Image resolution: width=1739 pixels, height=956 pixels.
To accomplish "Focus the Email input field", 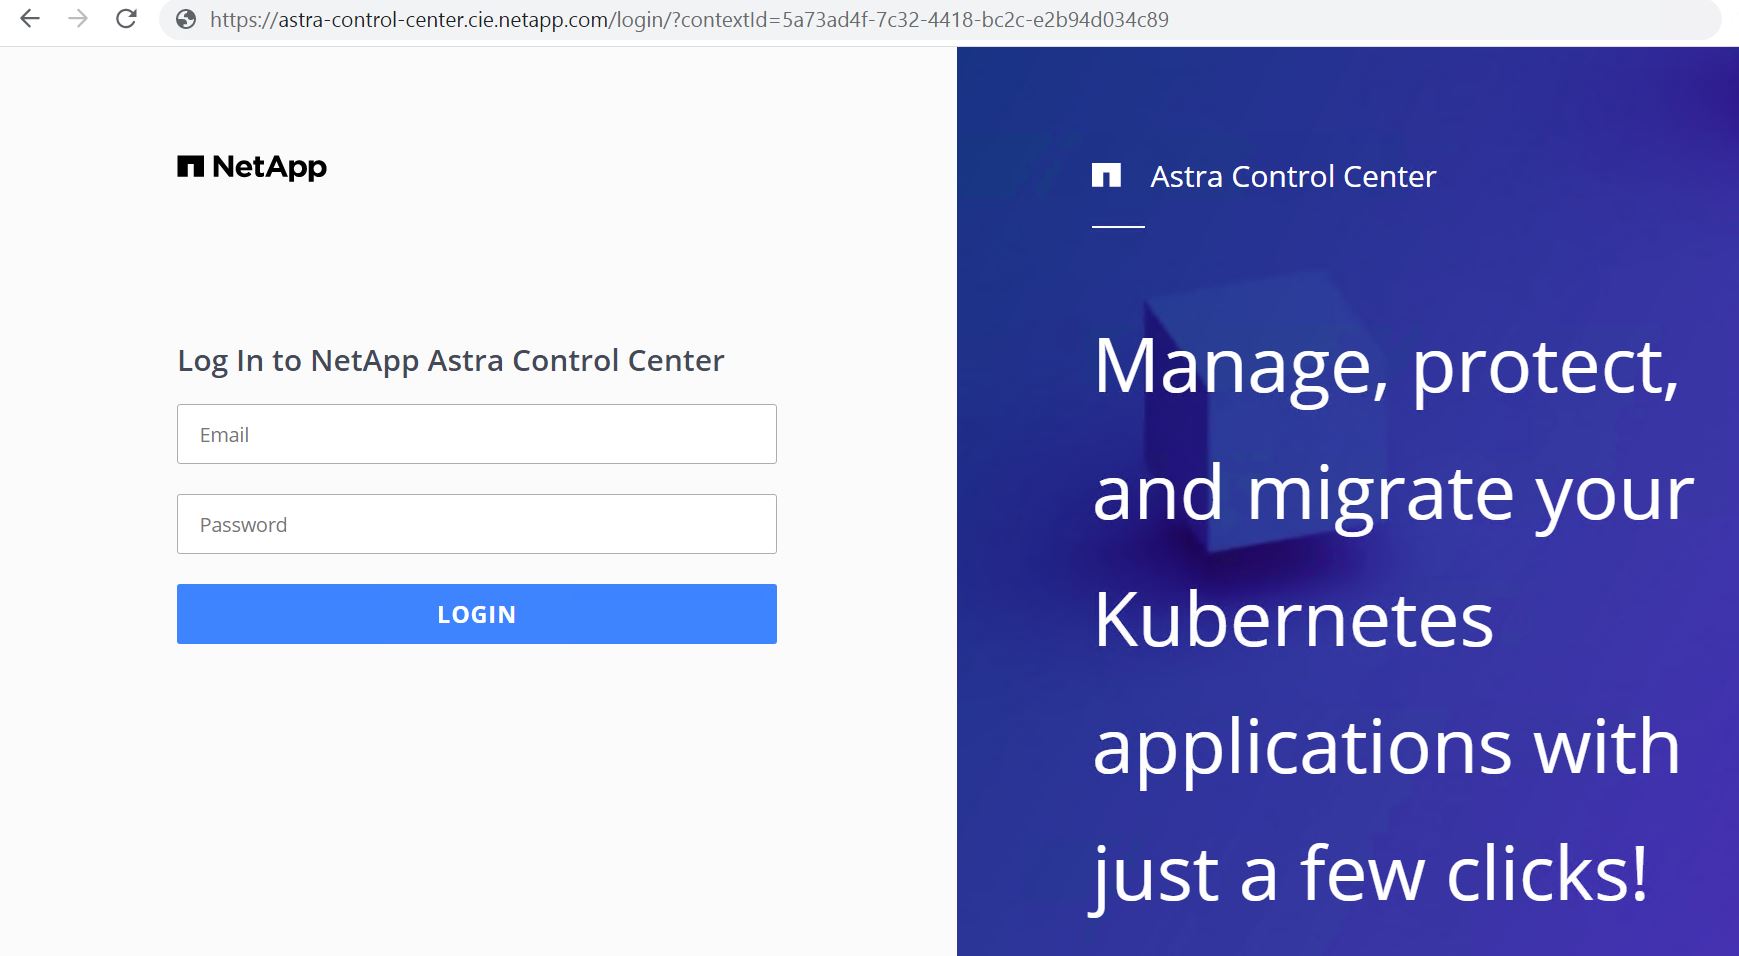I will 477,434.
